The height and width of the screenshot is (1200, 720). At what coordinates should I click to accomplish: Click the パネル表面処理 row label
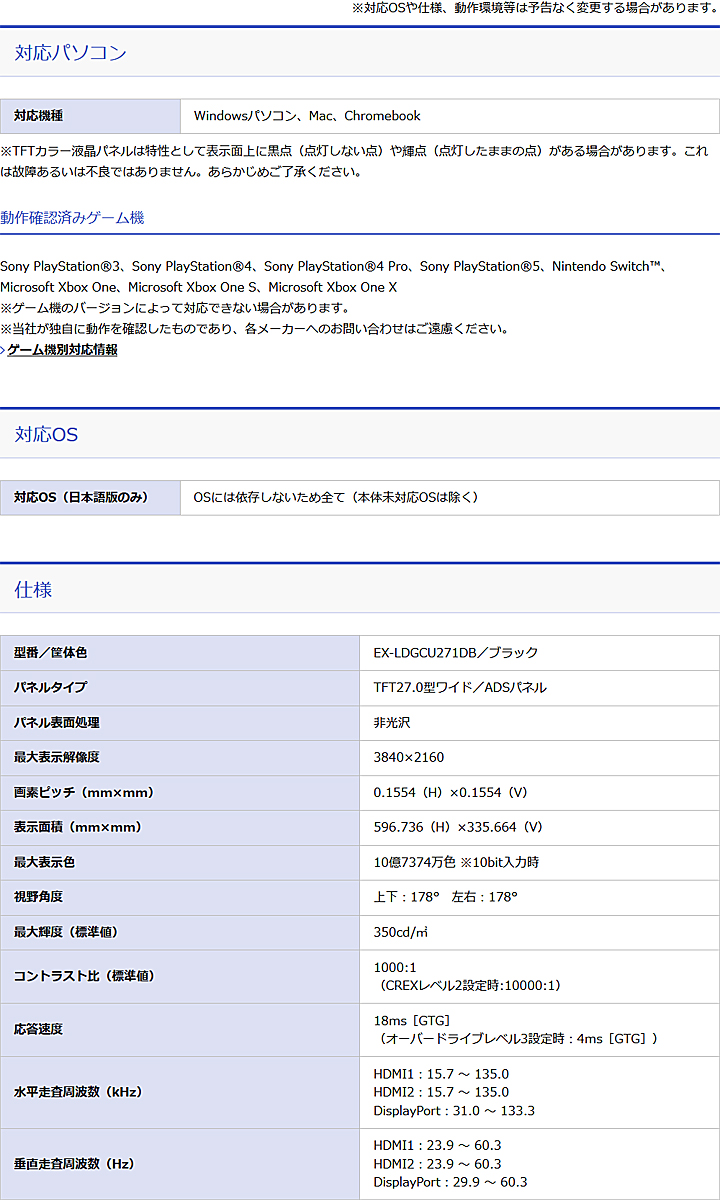[x=180, y=723]
